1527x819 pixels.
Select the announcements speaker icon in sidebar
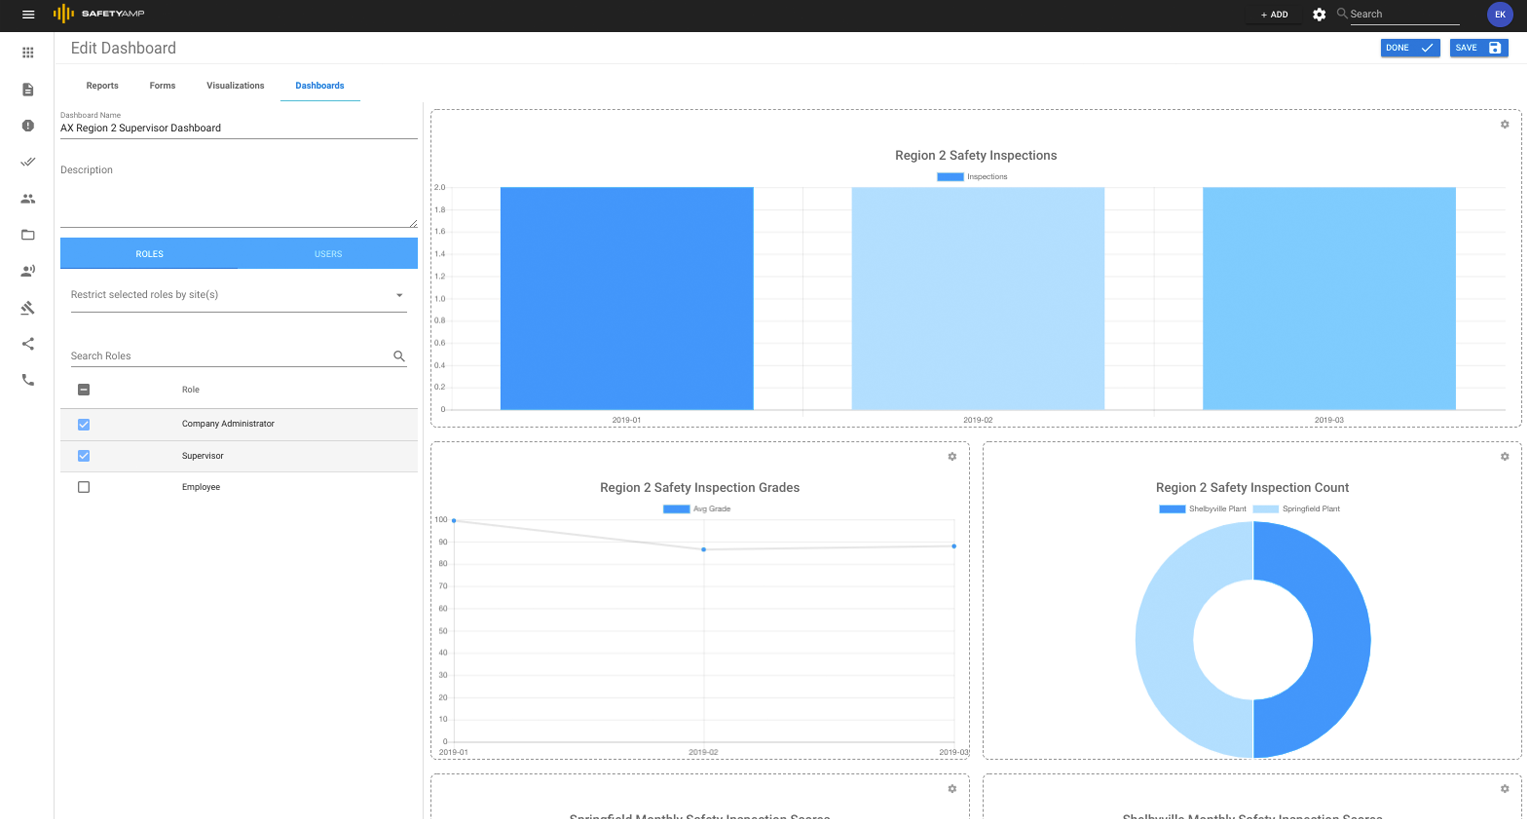(27, 270)
